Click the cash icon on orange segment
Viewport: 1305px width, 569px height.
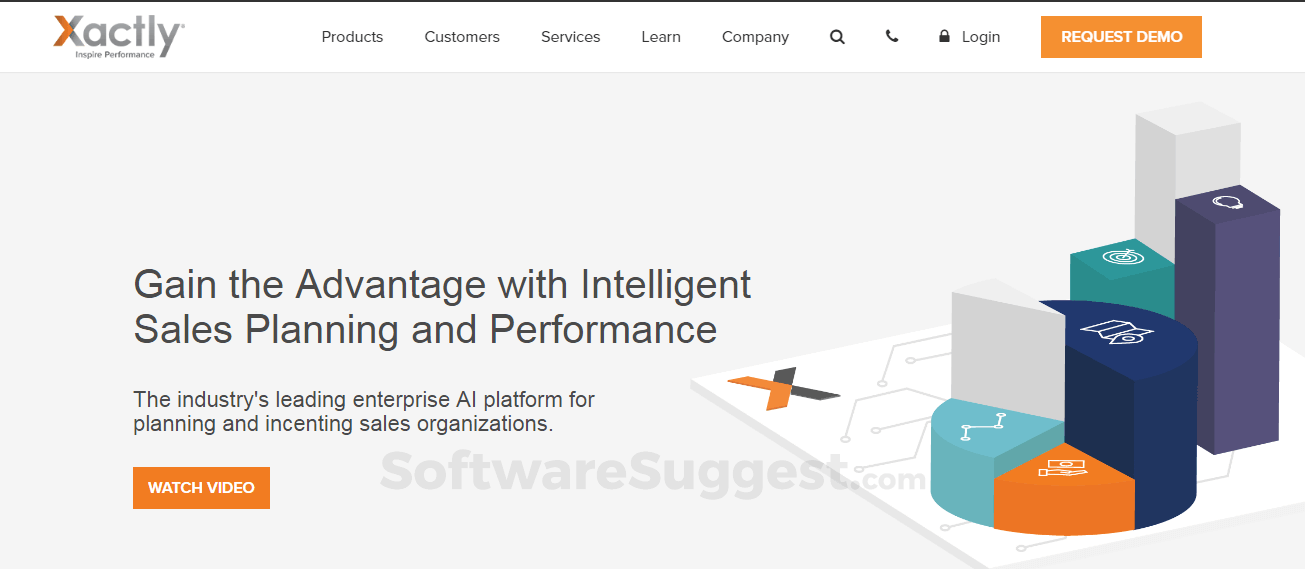coord(1062,467)
